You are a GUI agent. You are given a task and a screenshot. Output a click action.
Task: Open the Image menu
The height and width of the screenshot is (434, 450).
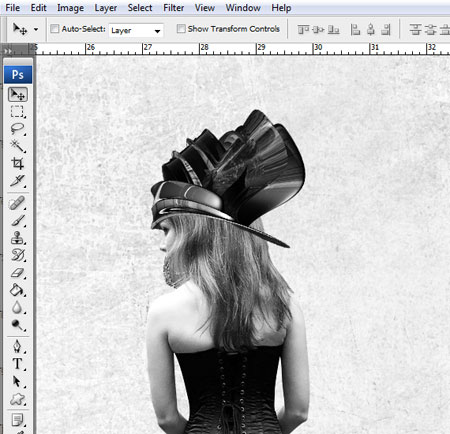point(70,8)
